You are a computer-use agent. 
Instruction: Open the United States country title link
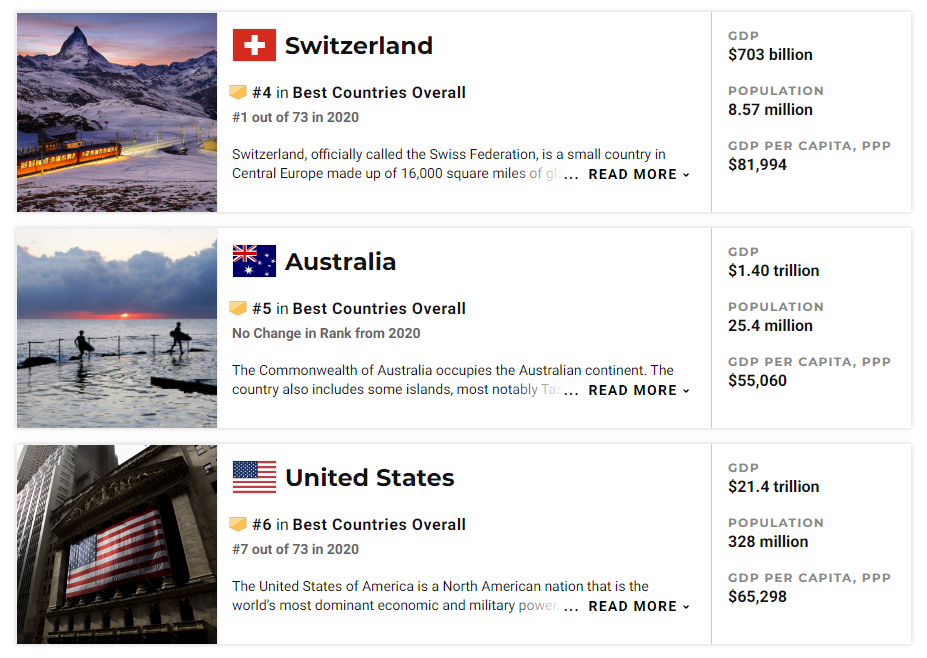(369, 478)
